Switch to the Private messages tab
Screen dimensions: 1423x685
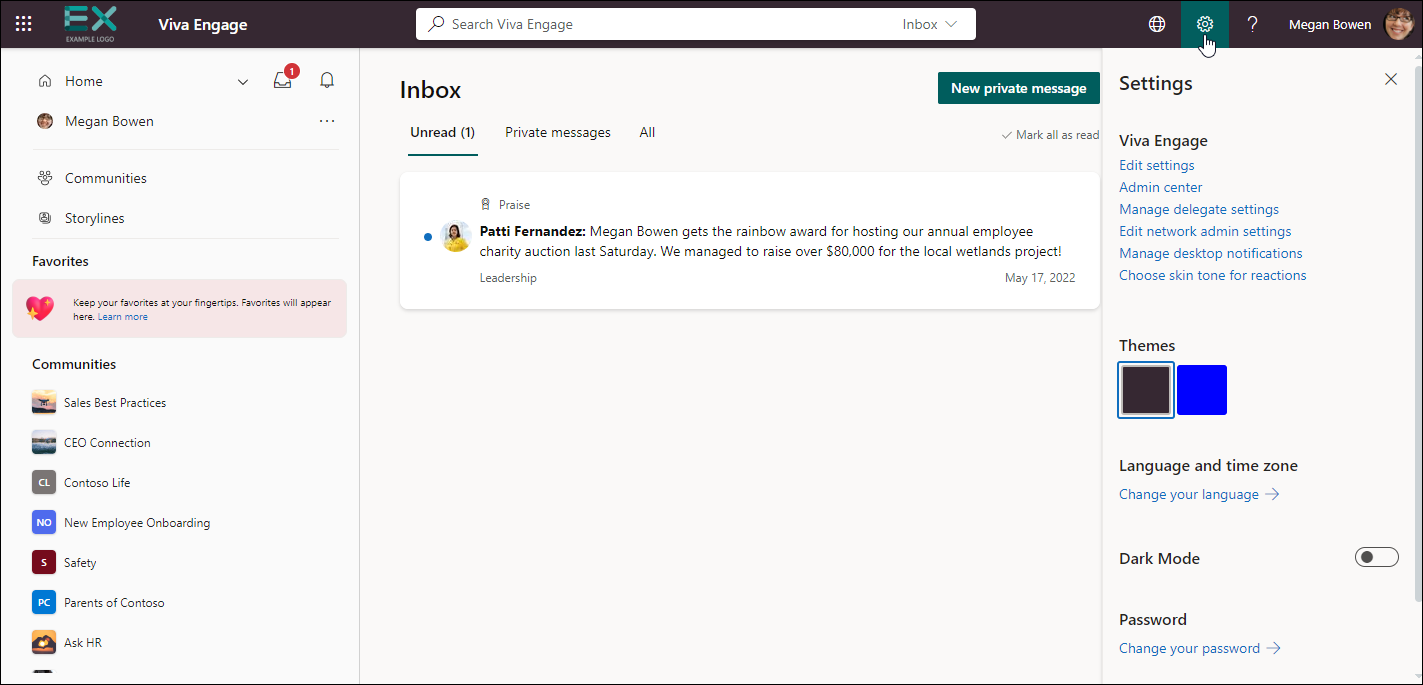[558, 132]
